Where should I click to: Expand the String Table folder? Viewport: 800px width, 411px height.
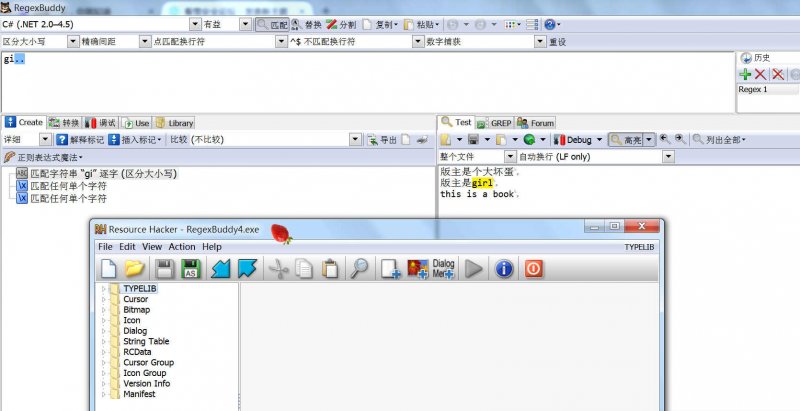pos(105,341)
